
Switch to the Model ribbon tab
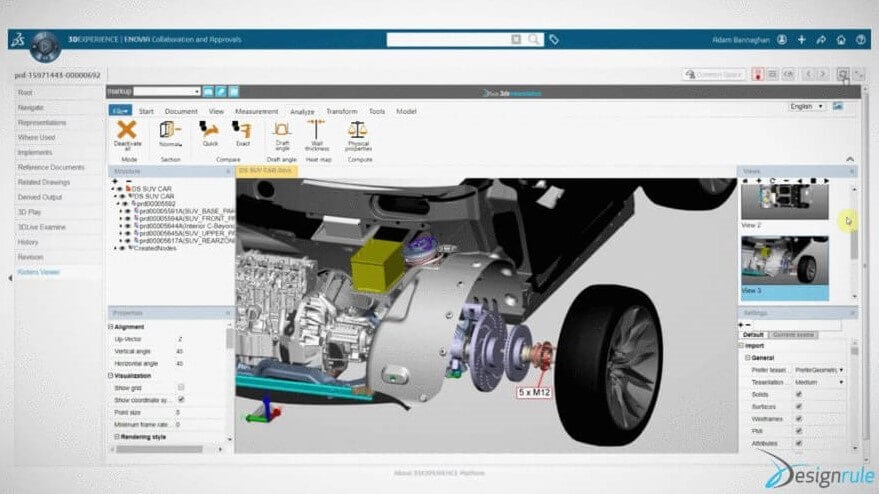coord(406,112)
